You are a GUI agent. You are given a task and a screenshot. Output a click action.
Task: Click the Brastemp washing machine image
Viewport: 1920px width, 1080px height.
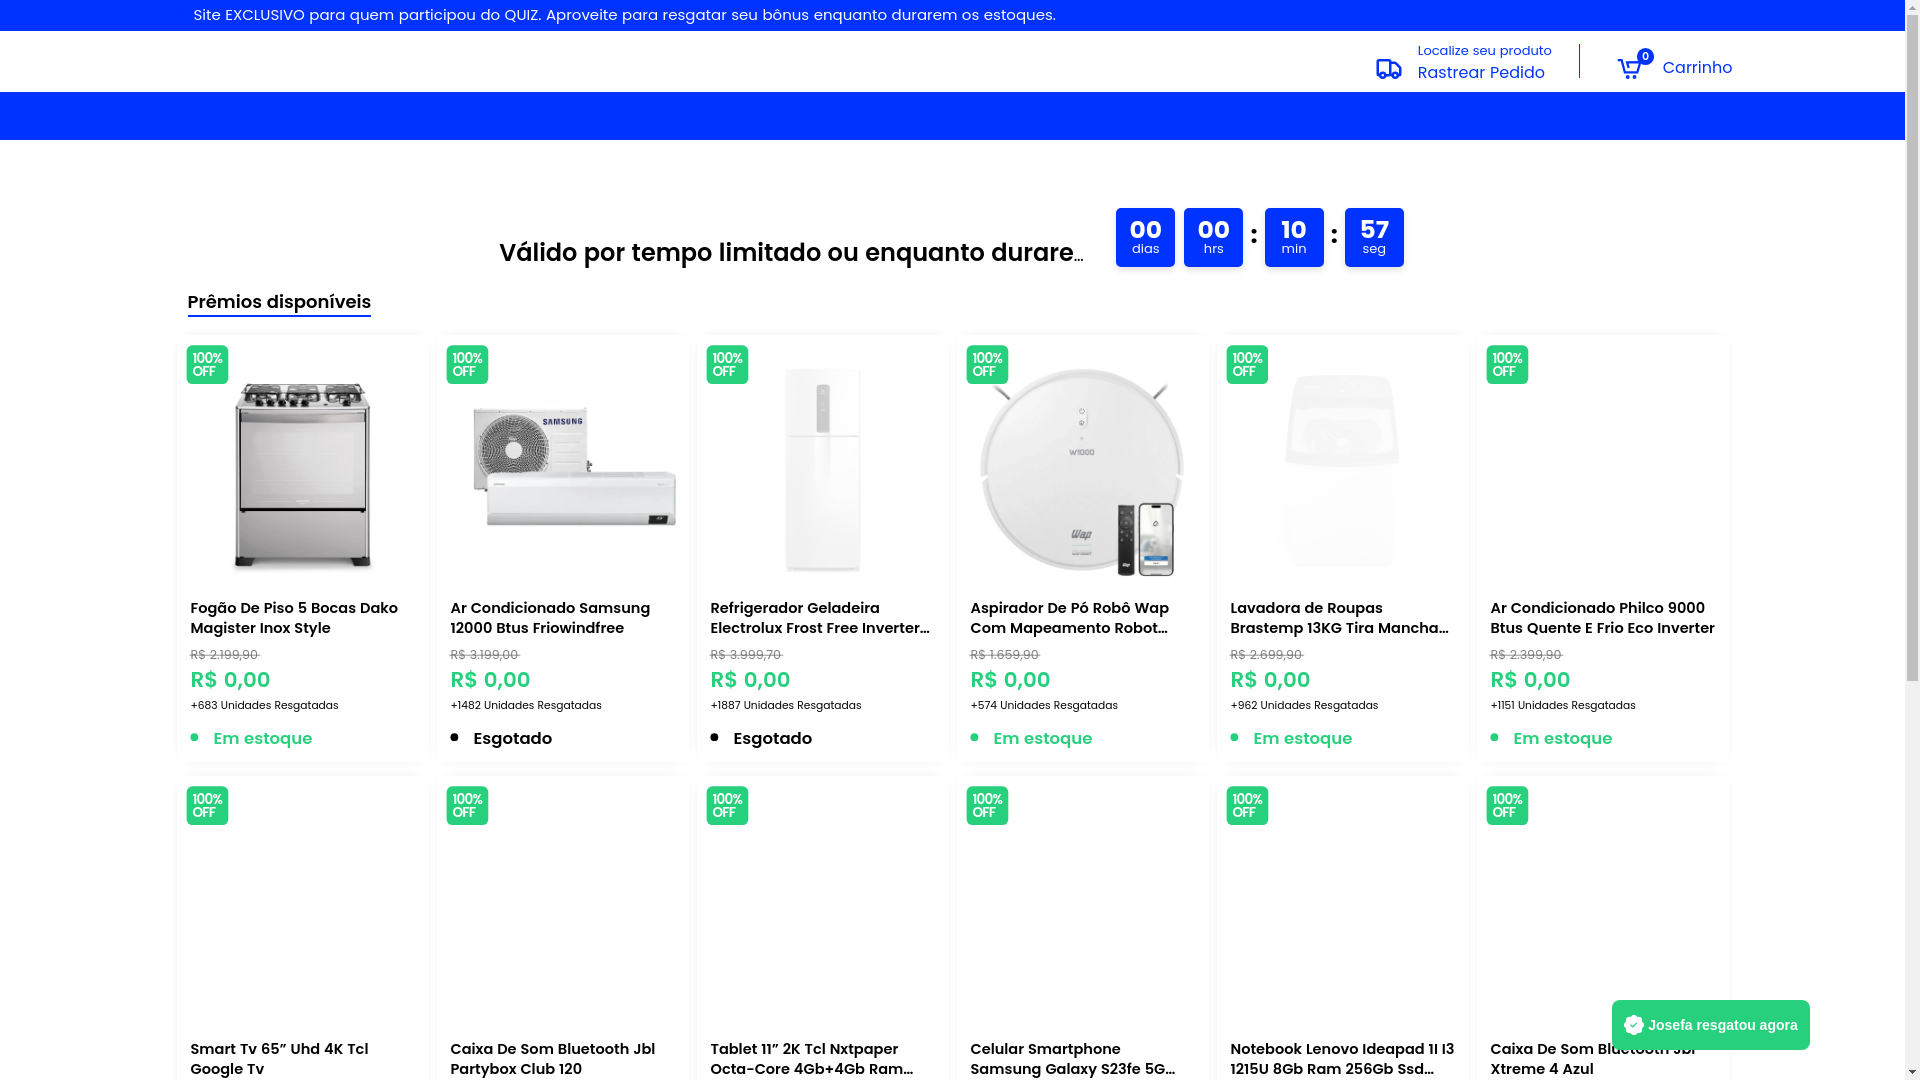coord(1342,470)
